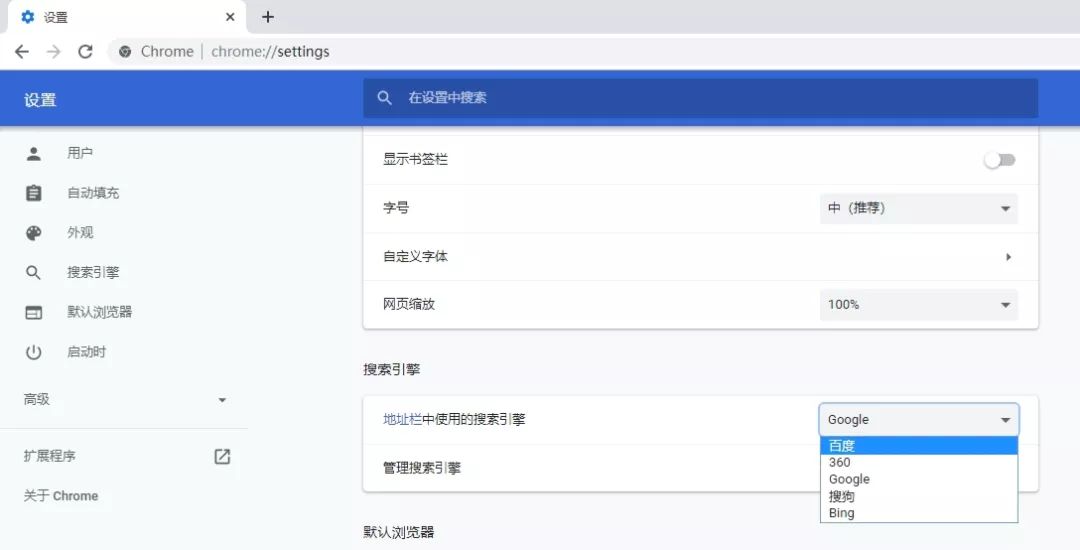Click the 搜索引擎 magnifier icon in the sidebar
1080x550 pixels.
coord(34,273)
